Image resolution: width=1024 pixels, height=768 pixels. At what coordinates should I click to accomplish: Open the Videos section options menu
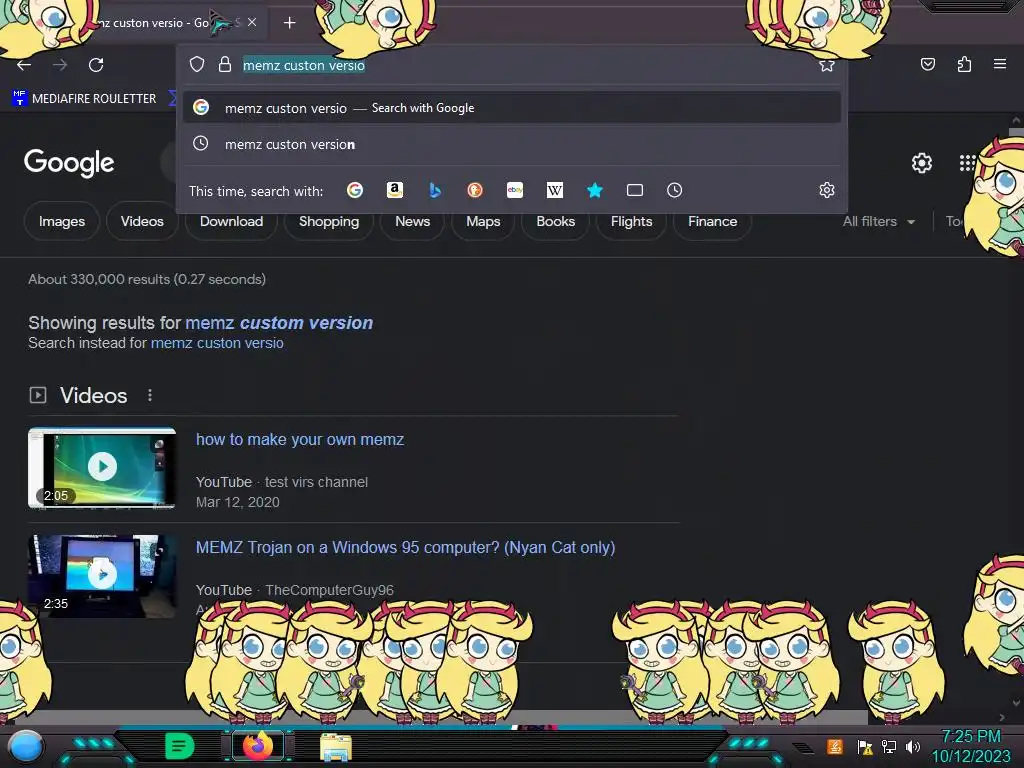click(150, 395)
